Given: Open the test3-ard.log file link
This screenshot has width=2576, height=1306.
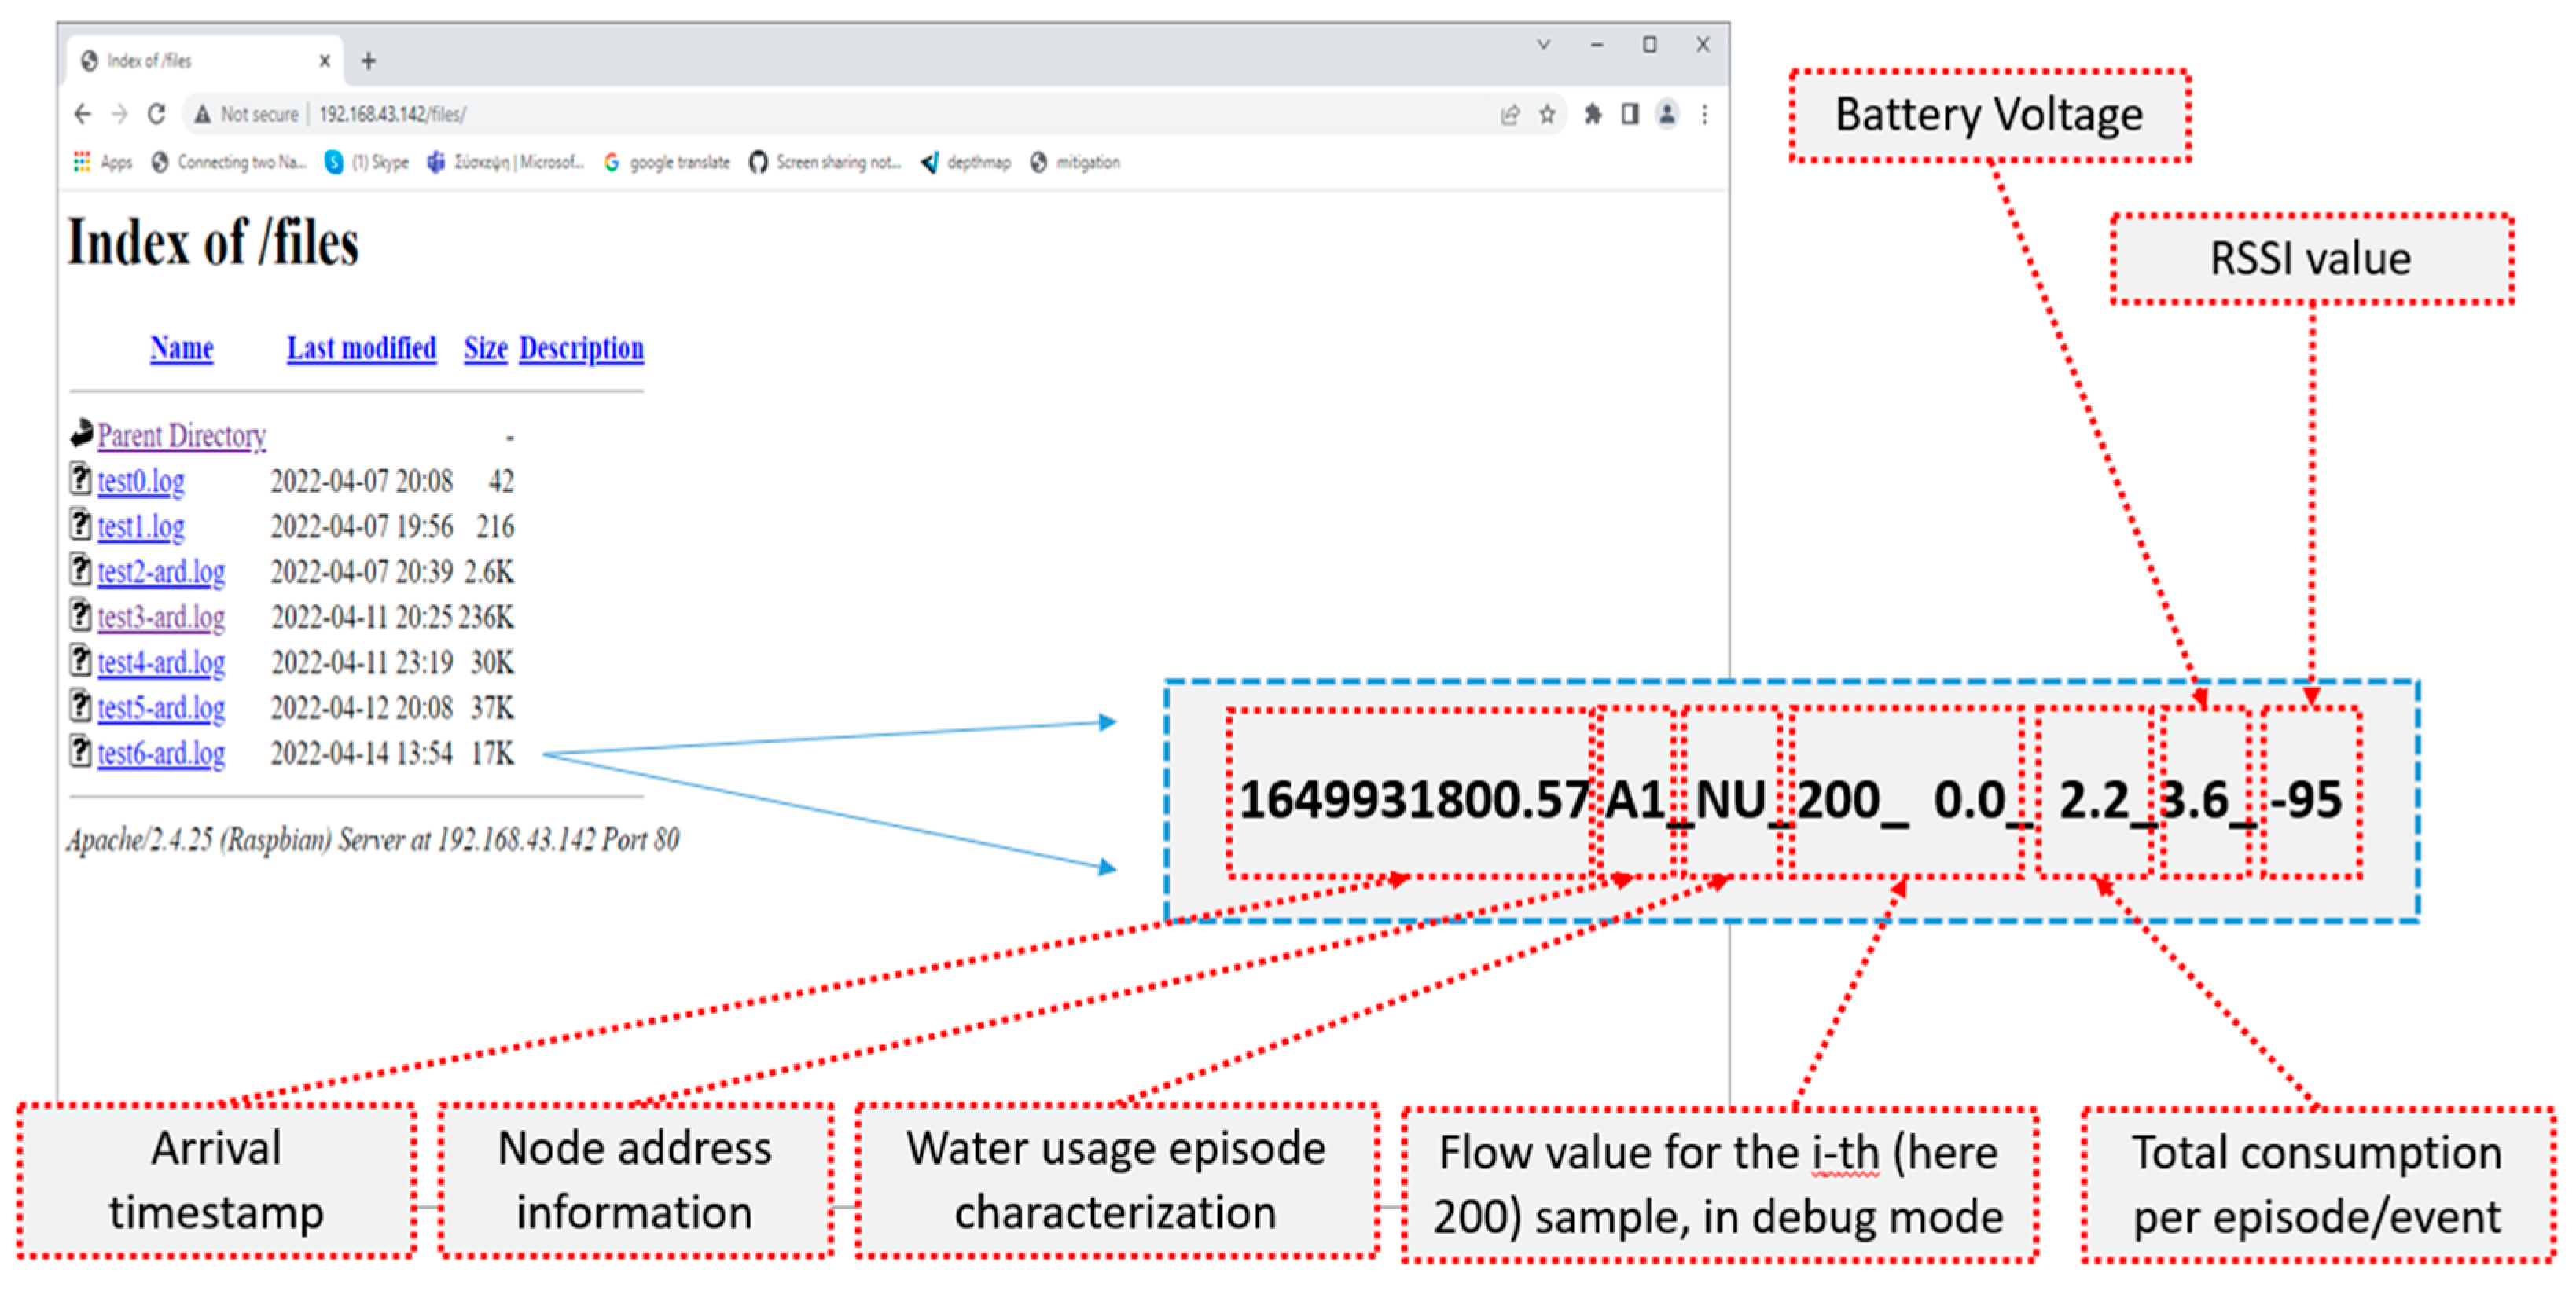Looking at the screenshot, I should (161, 617).
